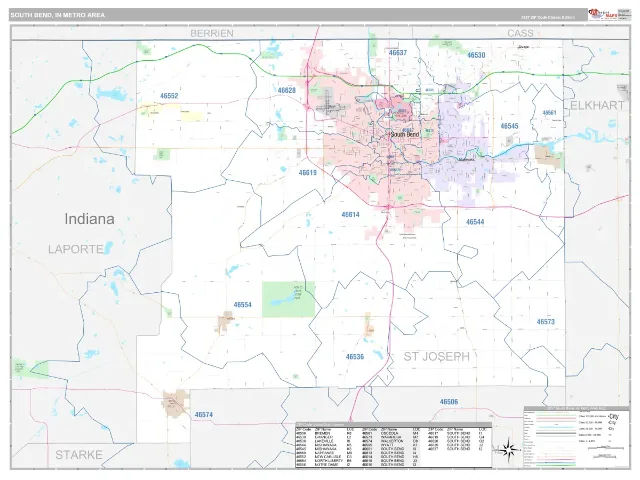The width and height of the screenshot is (640, 480).
Task: Click the ZIP code label 46561
Action: click(x=549, y=113)
